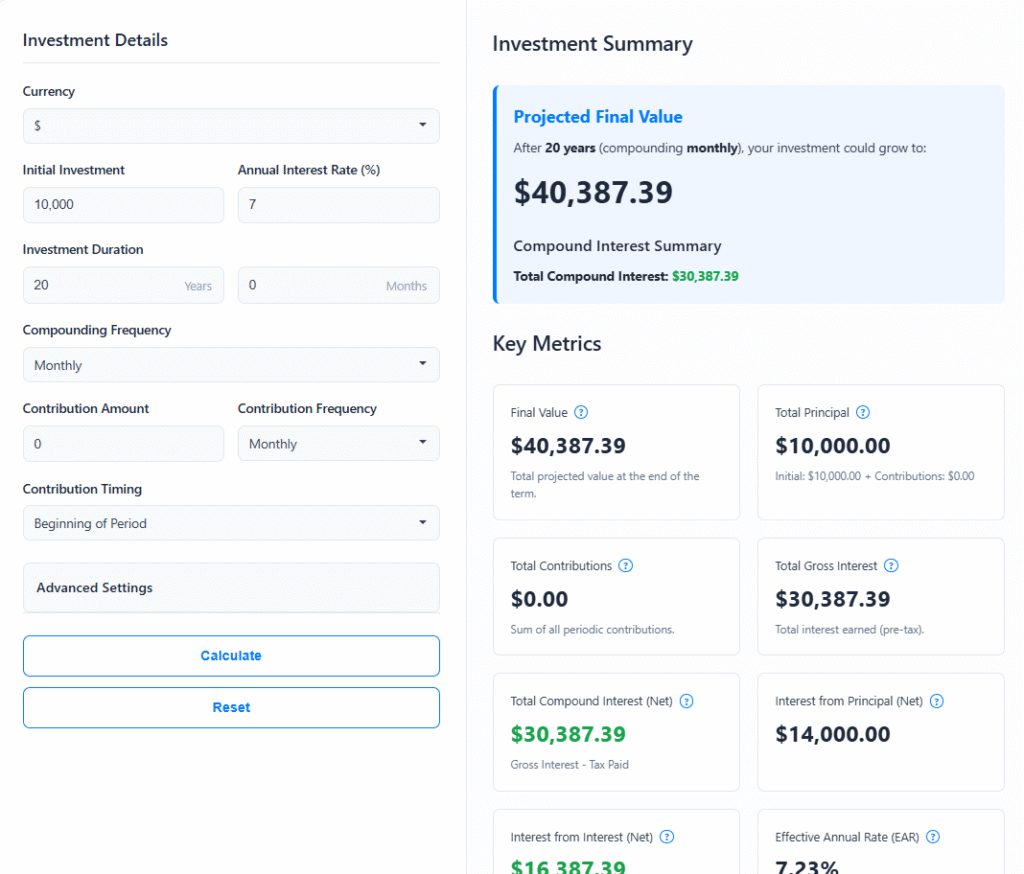Click the Initial Investment input field
Viewport: 1024px width, 874px height.
(123, 205)
